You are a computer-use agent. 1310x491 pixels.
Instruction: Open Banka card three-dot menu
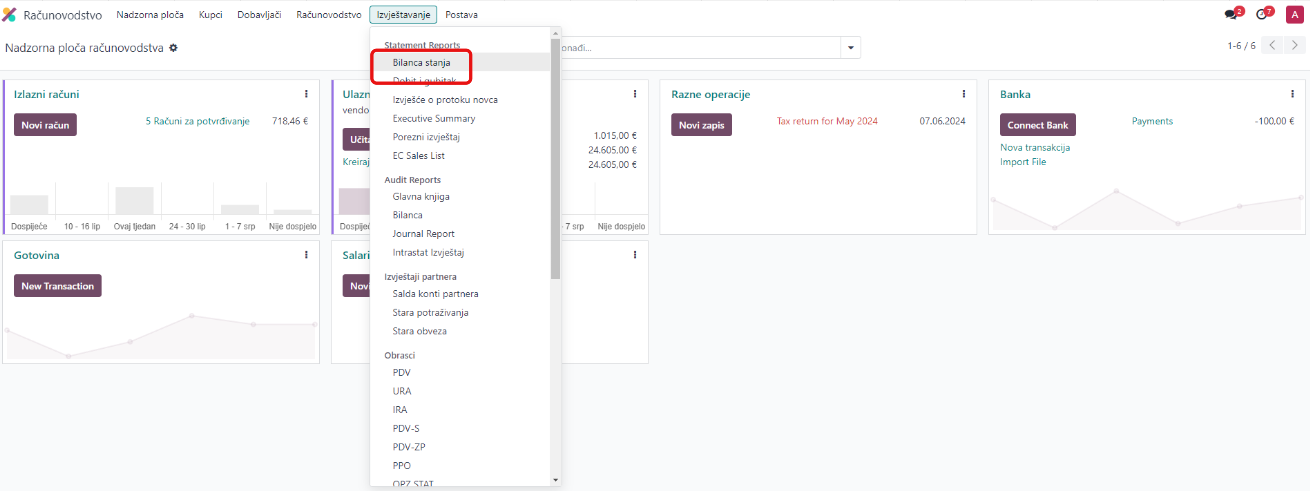click(x=1292, y=94)
